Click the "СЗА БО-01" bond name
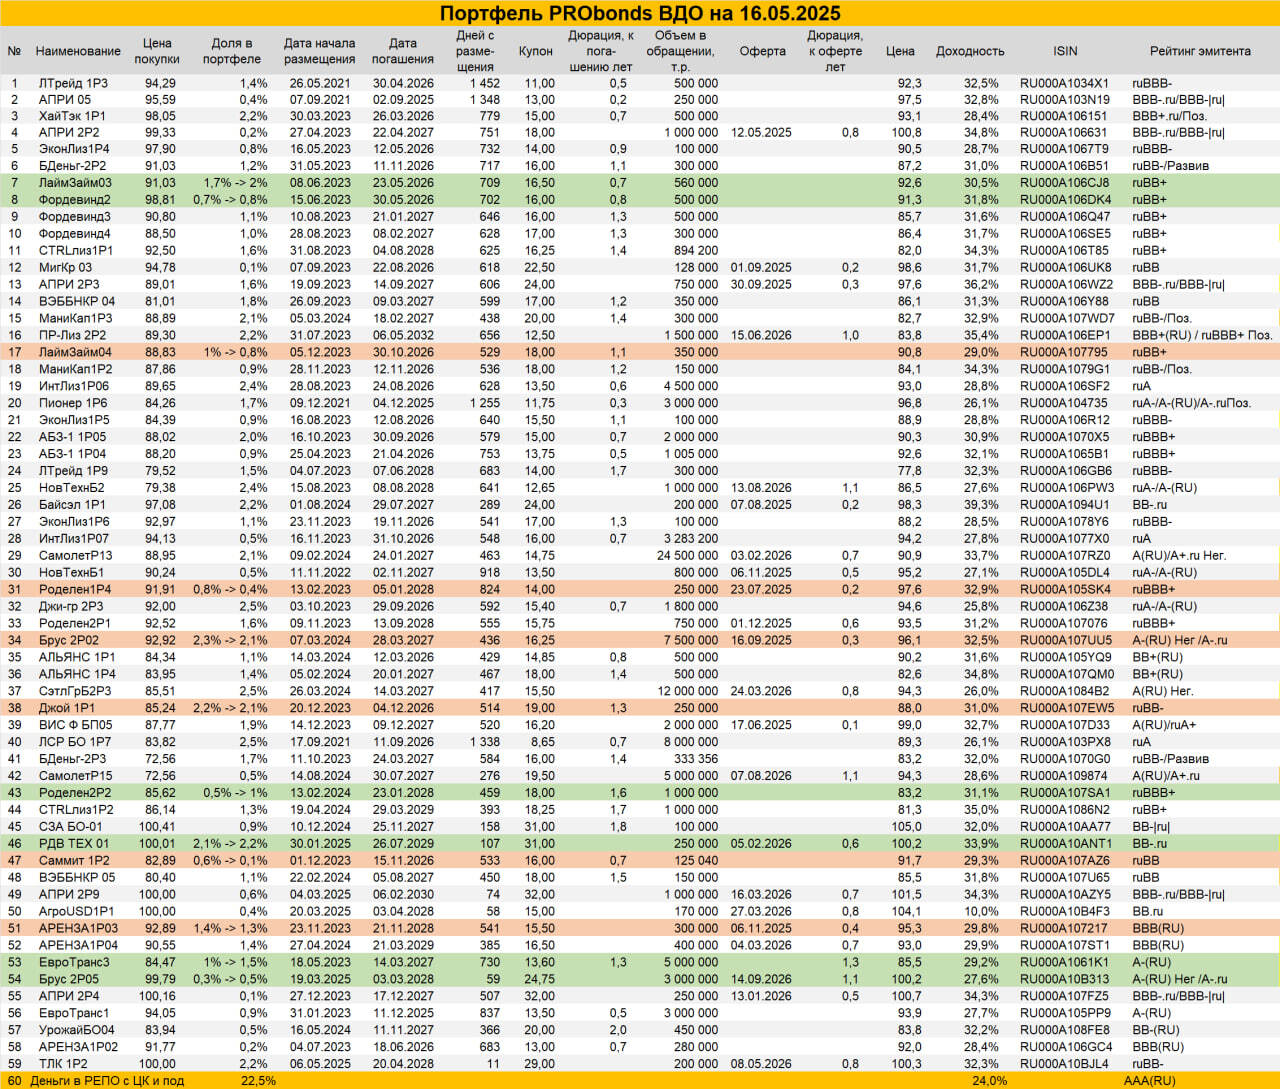The width and height of the screenshot is (1280, 1089). [71, 827]
